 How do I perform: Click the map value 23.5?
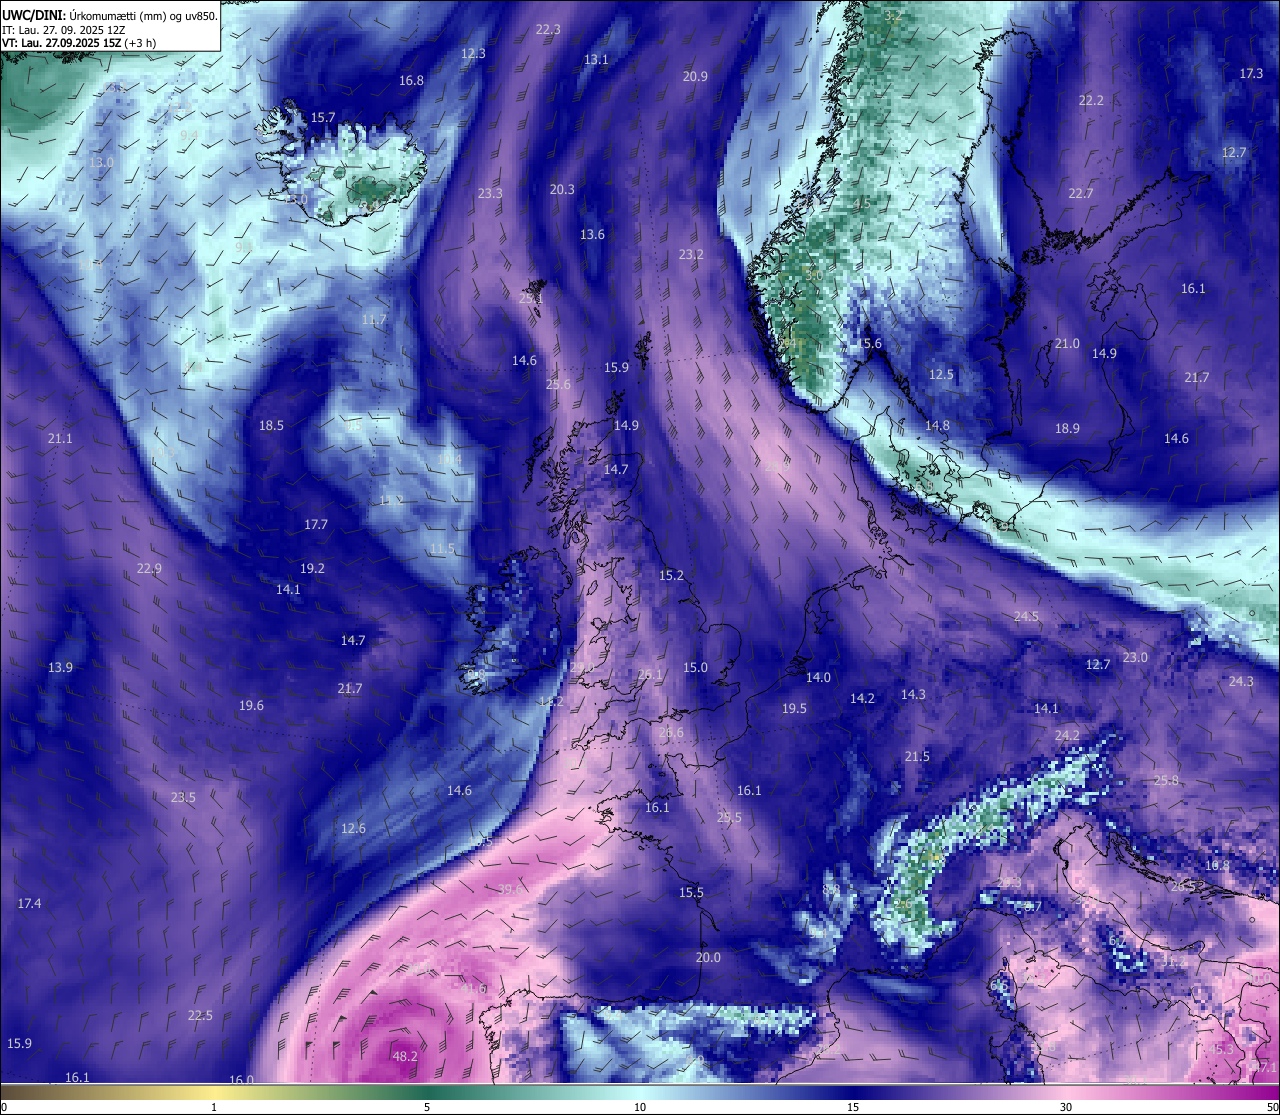coord(183,798)
